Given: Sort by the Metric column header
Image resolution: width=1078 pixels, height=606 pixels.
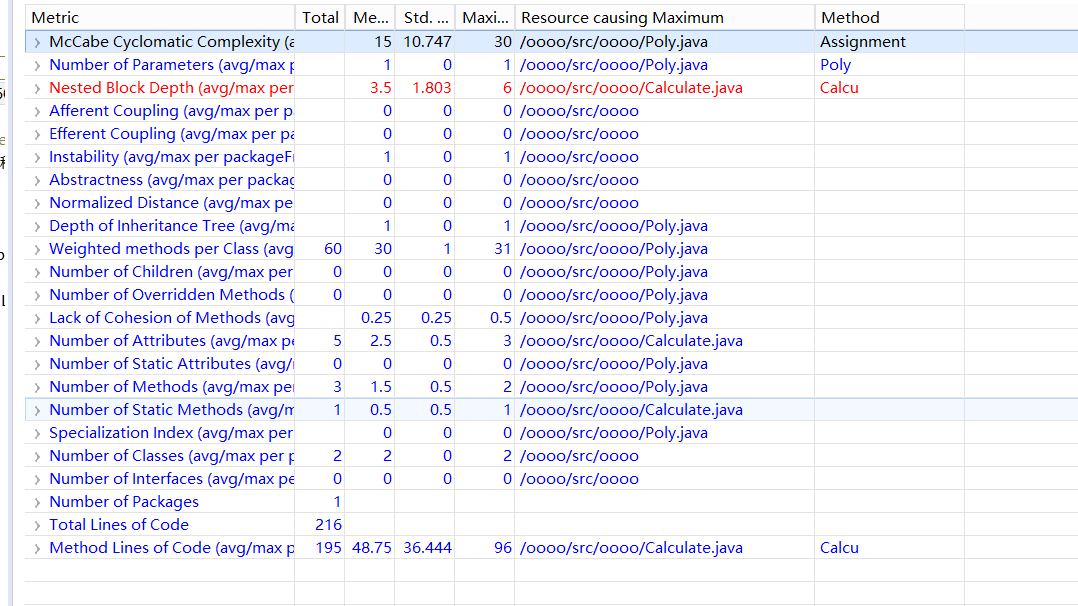Looking at the screenshot, I should pyautogui.click(x=160, y=18).
